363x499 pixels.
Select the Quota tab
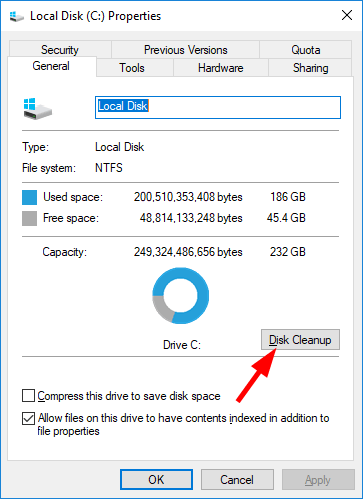[306, 50]
